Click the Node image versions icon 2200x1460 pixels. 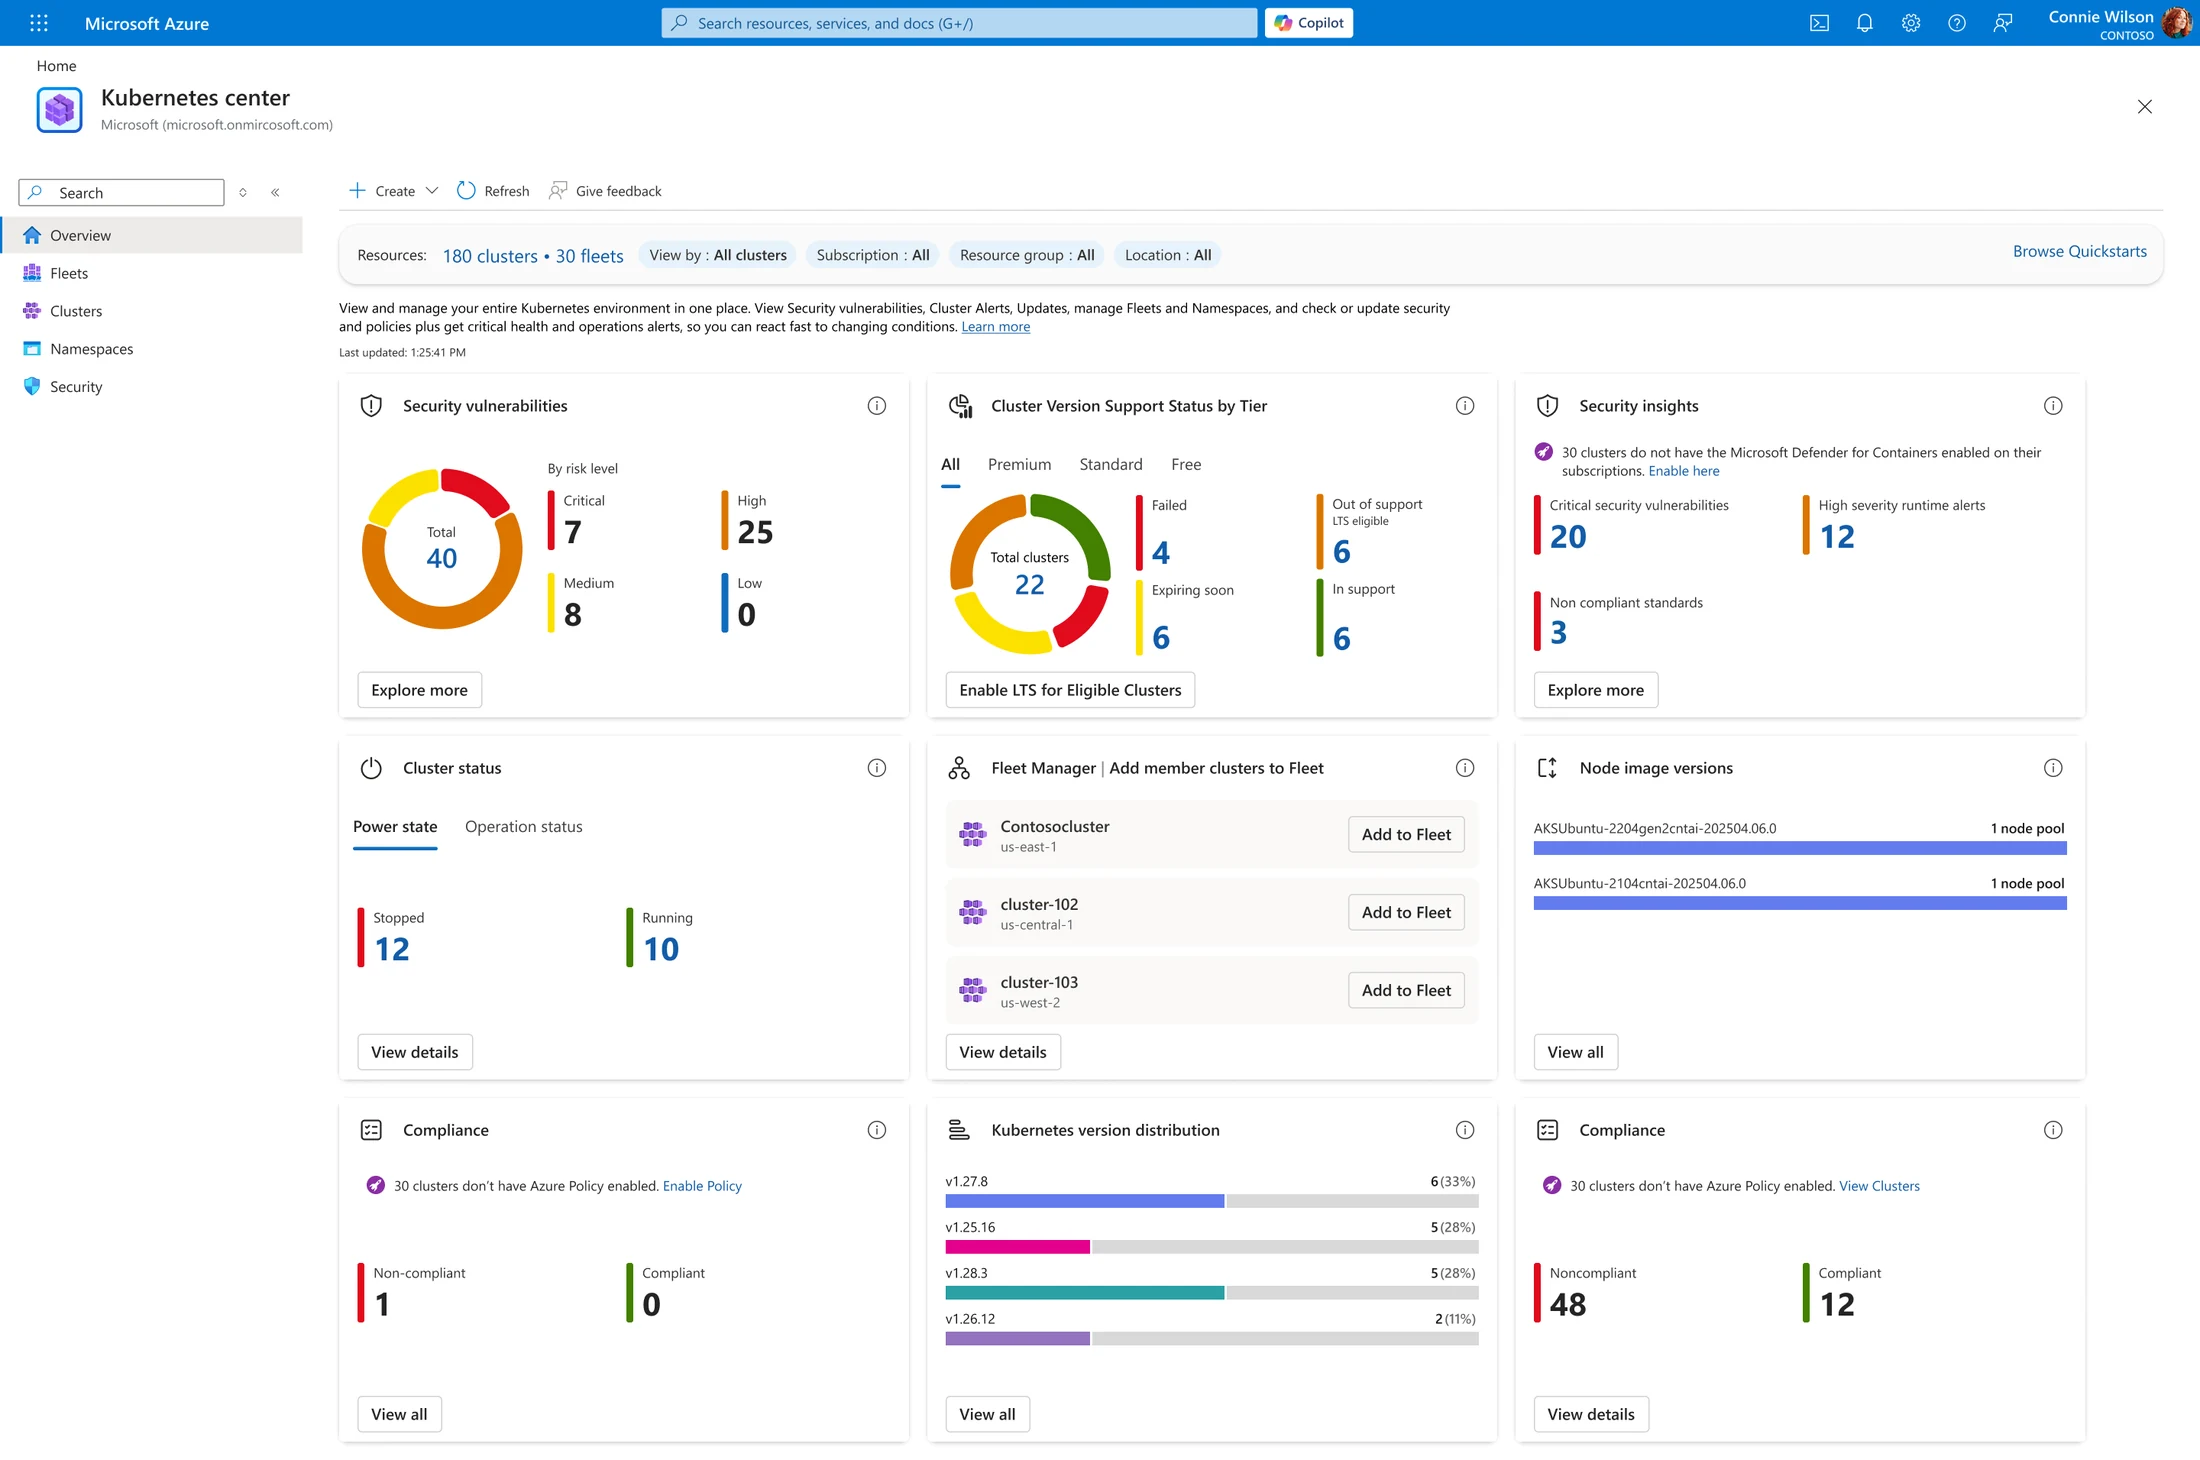click(x=1547, y=767)
